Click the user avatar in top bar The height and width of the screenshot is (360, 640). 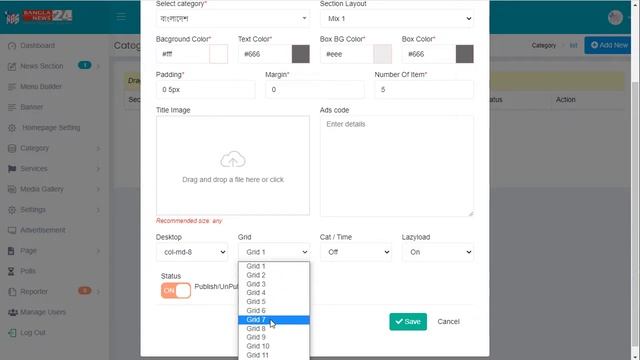click(615, 18)
